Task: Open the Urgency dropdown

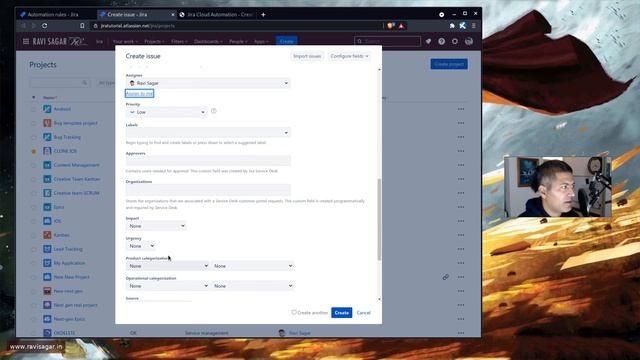Action: 141,246
